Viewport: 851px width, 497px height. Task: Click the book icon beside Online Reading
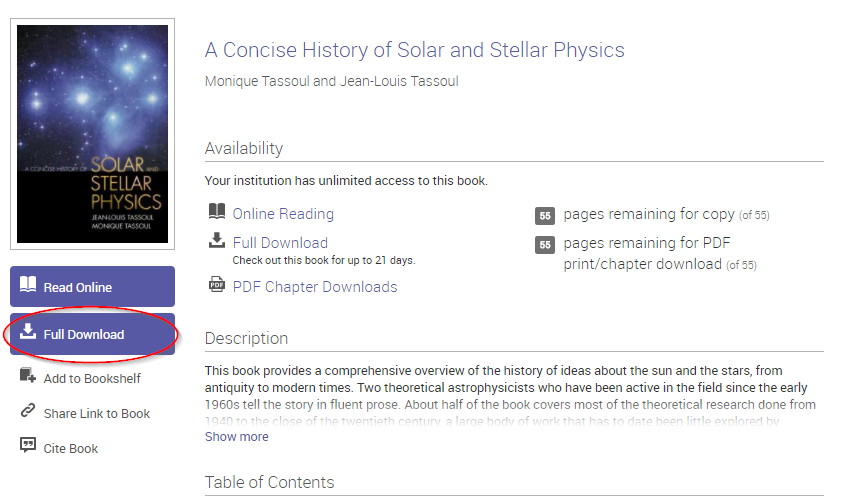tap(217, 212)
